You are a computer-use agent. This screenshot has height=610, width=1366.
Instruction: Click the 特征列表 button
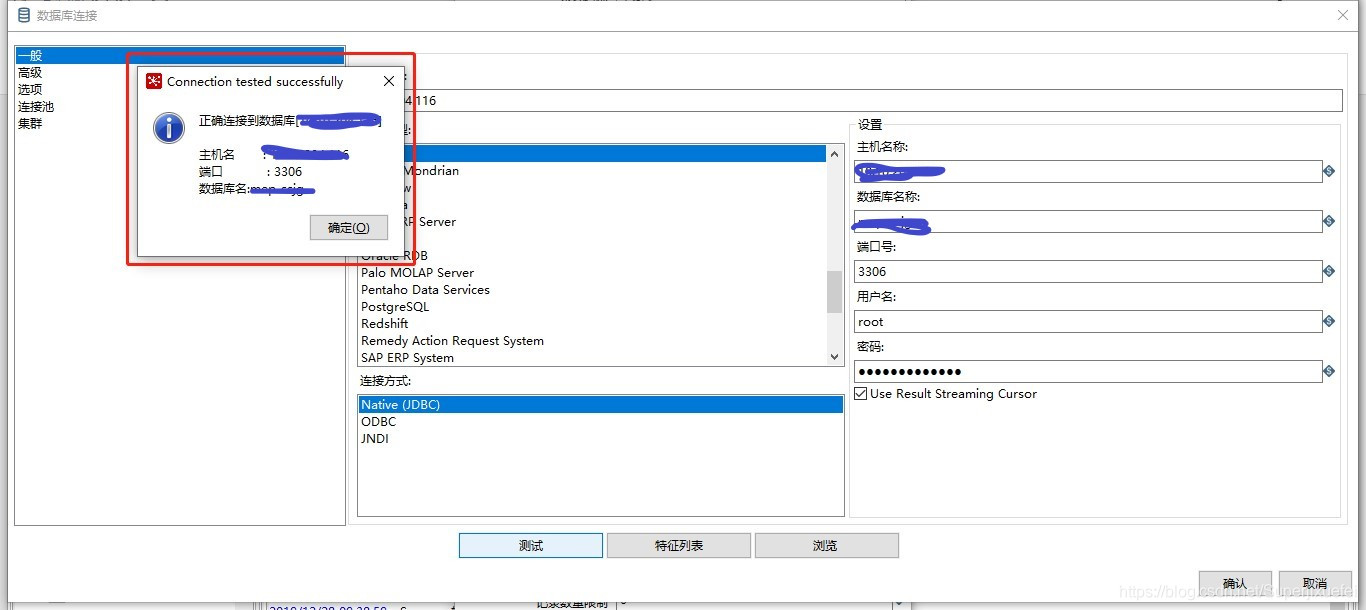tap(679, 545)
